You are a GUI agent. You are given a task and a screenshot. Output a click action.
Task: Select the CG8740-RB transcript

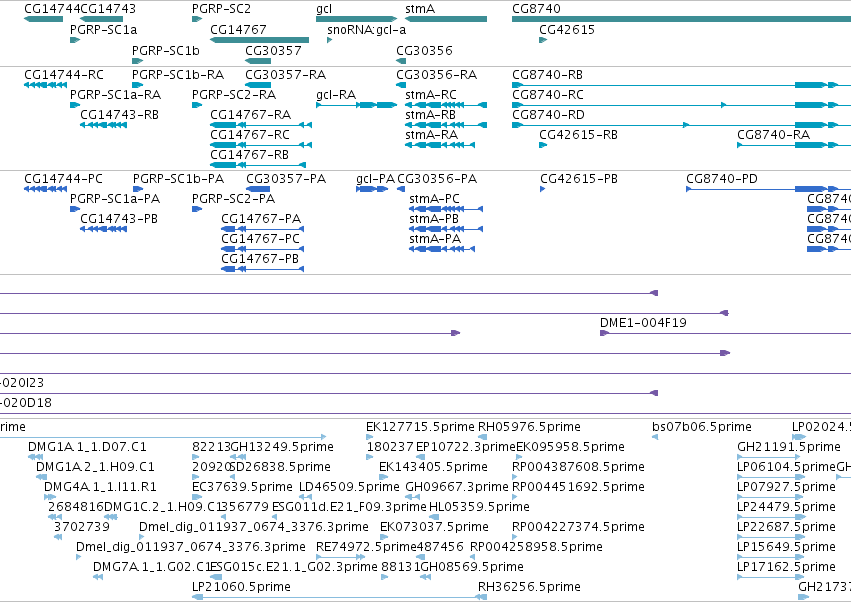point(681,85)
